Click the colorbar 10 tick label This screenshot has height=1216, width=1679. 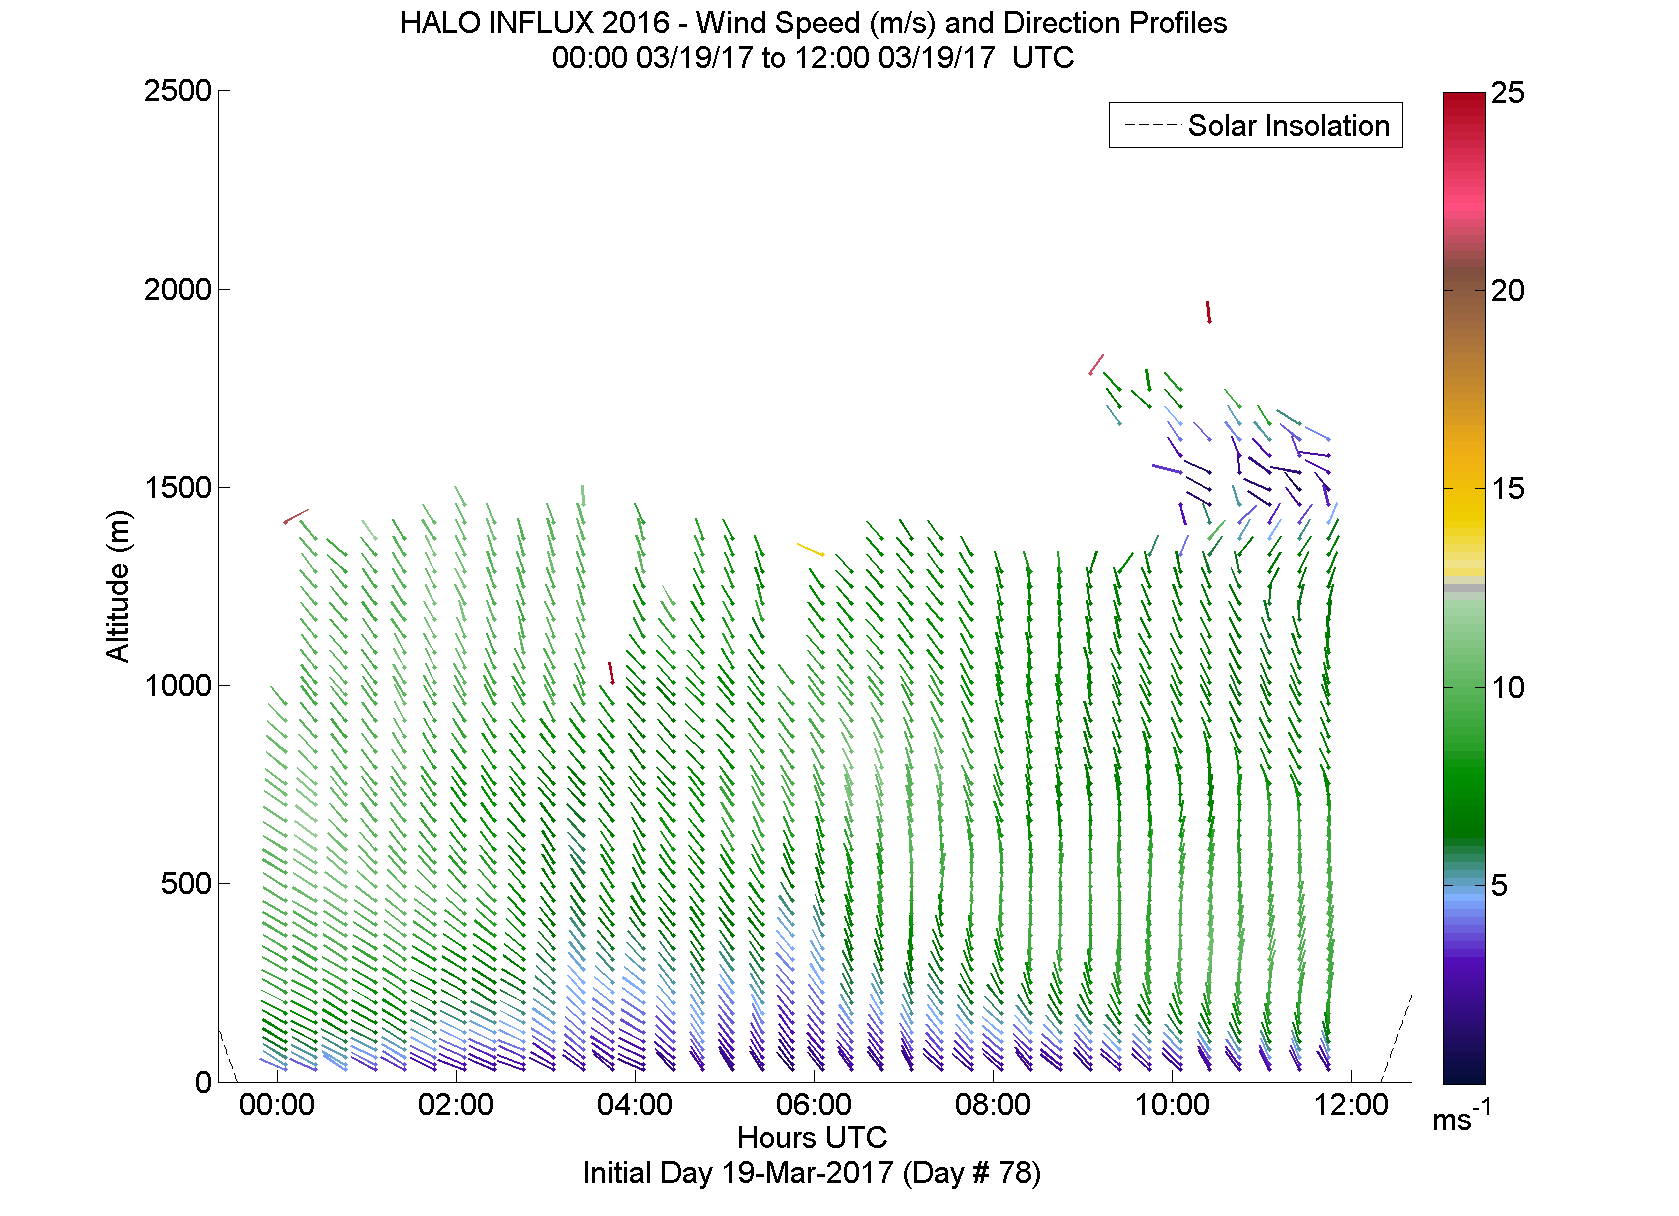tap(1507, 687)
